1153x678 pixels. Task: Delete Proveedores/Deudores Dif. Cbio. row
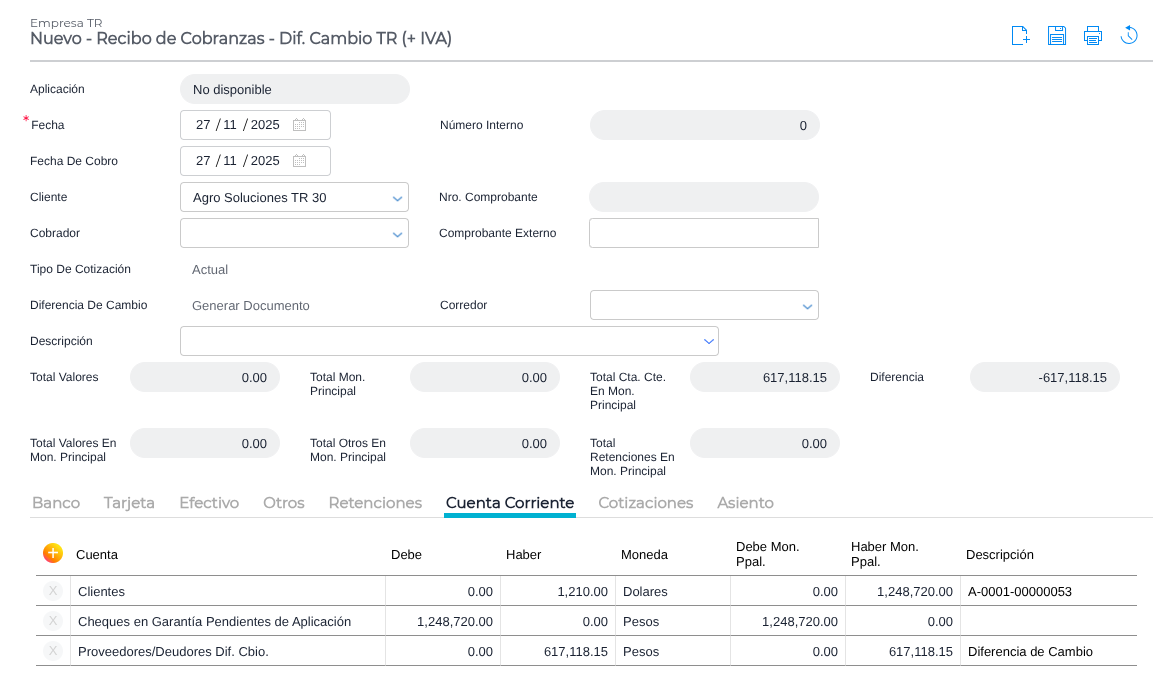[53, 651]
